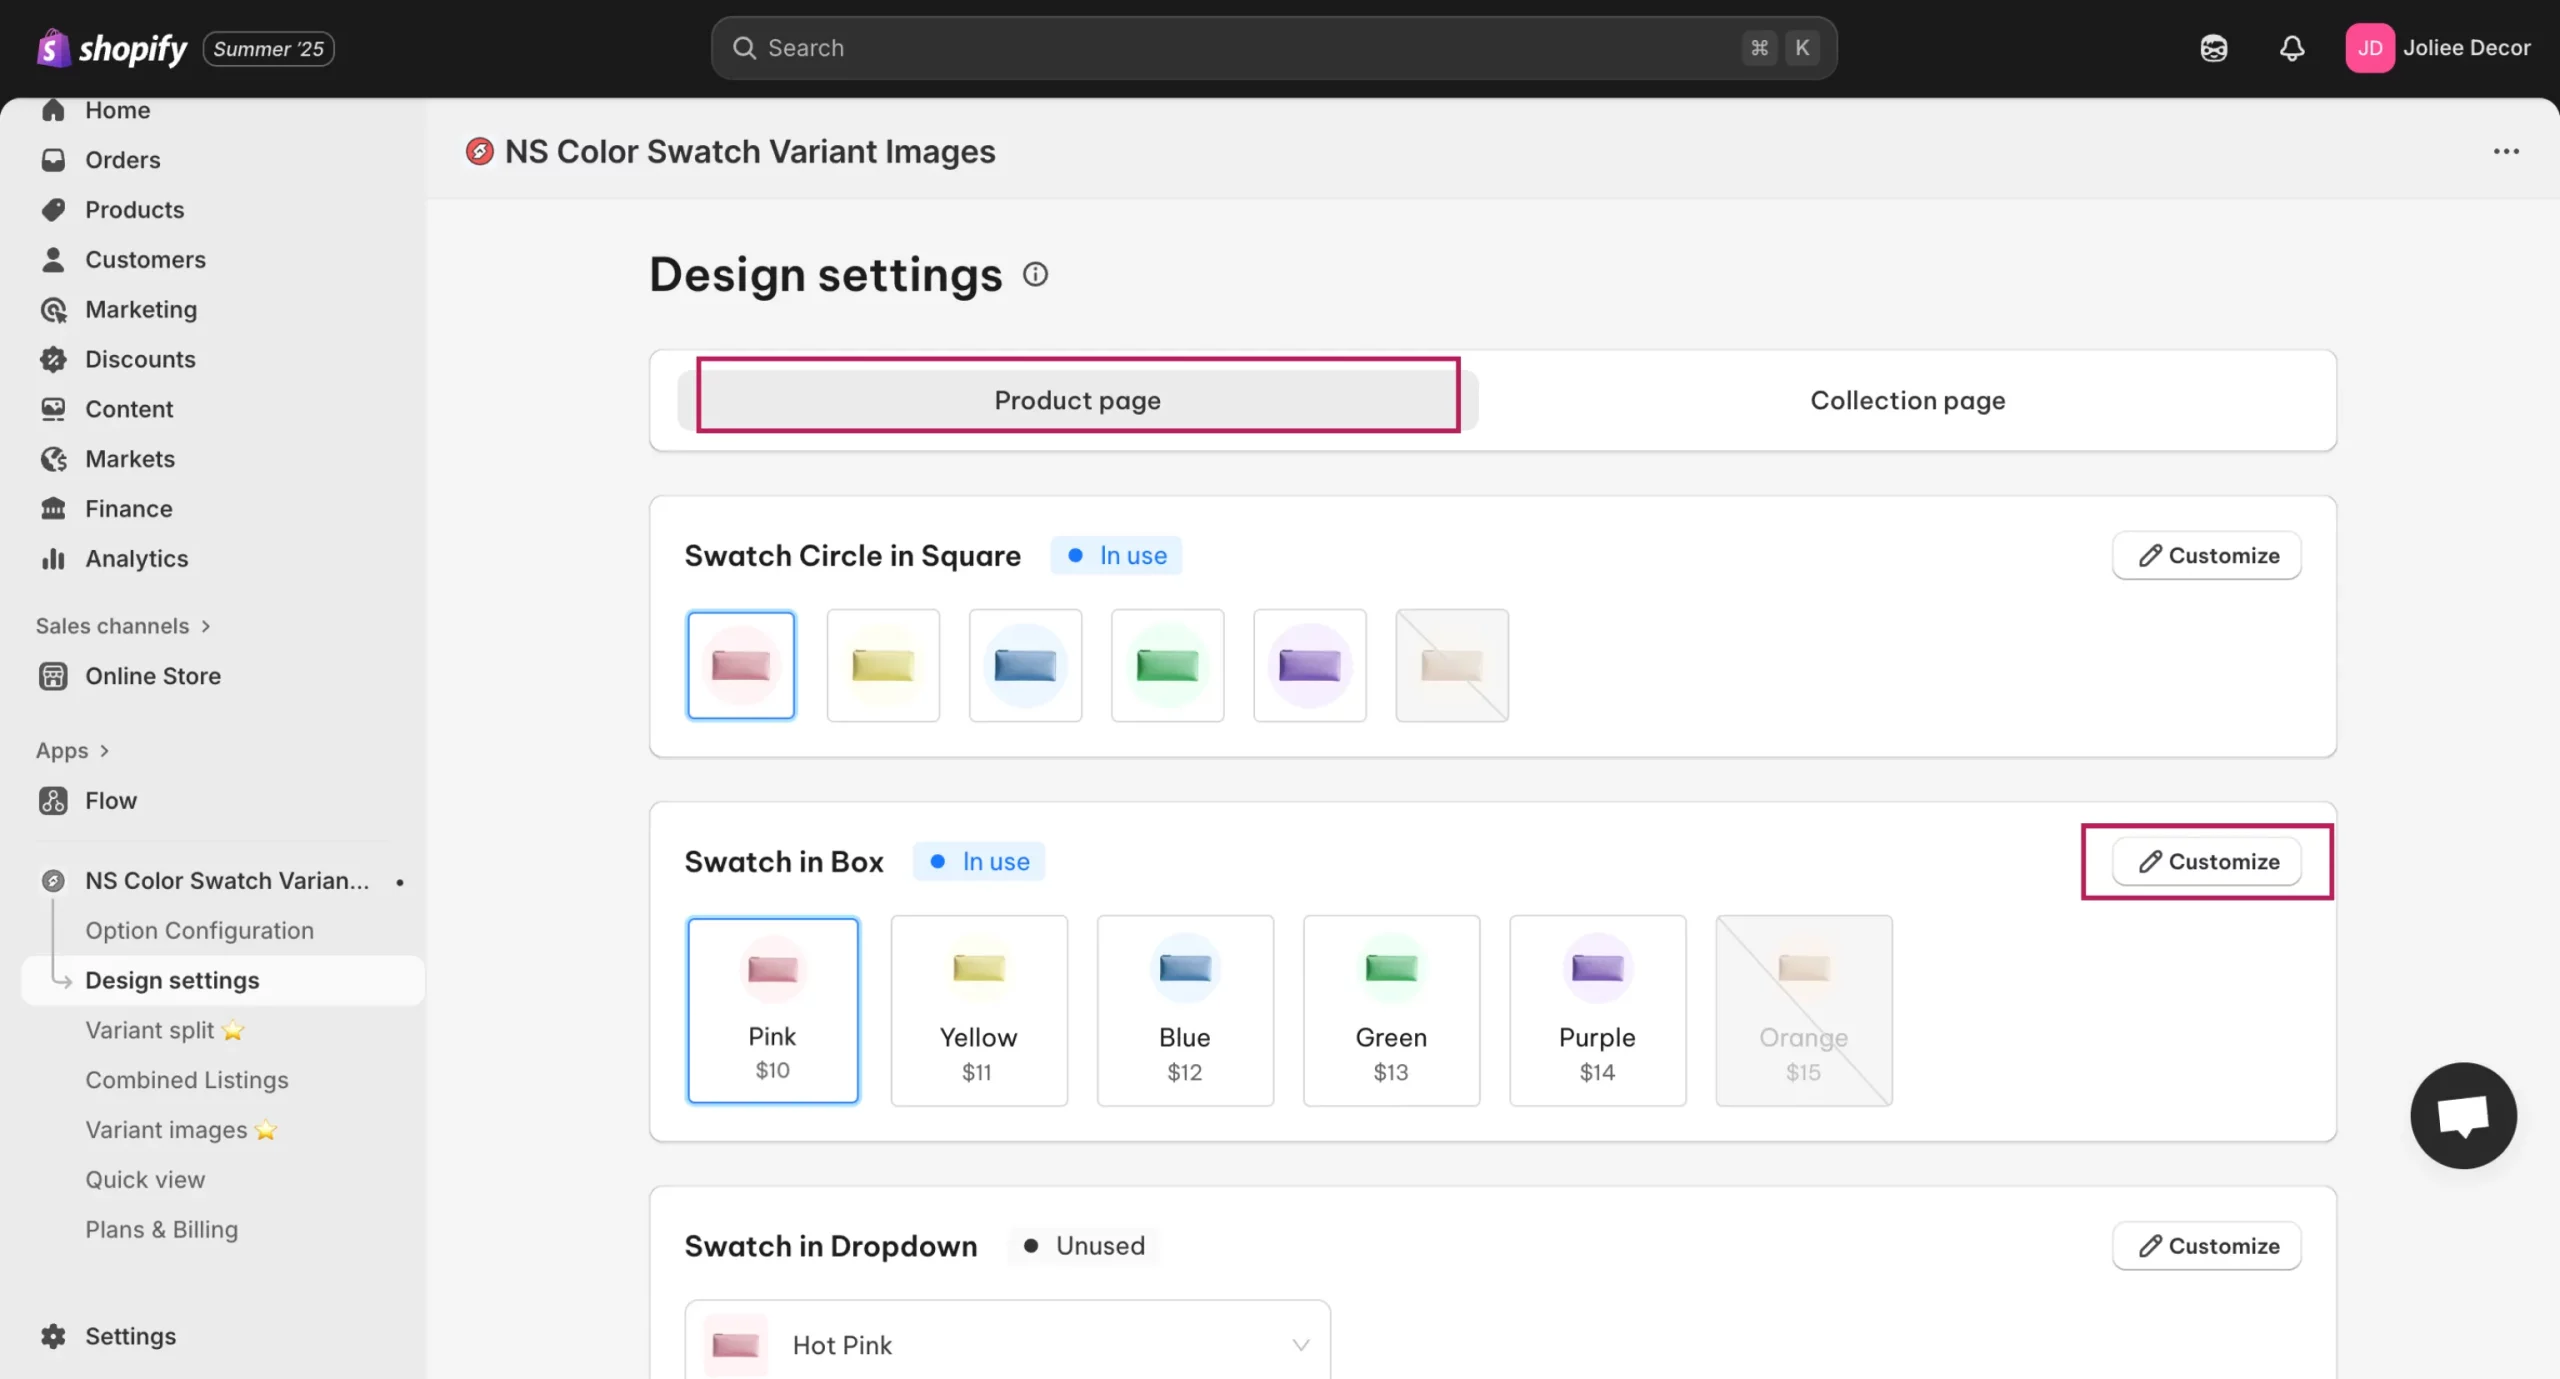Select the yellow circle-in-square swatch

click(x=883, y=665)
